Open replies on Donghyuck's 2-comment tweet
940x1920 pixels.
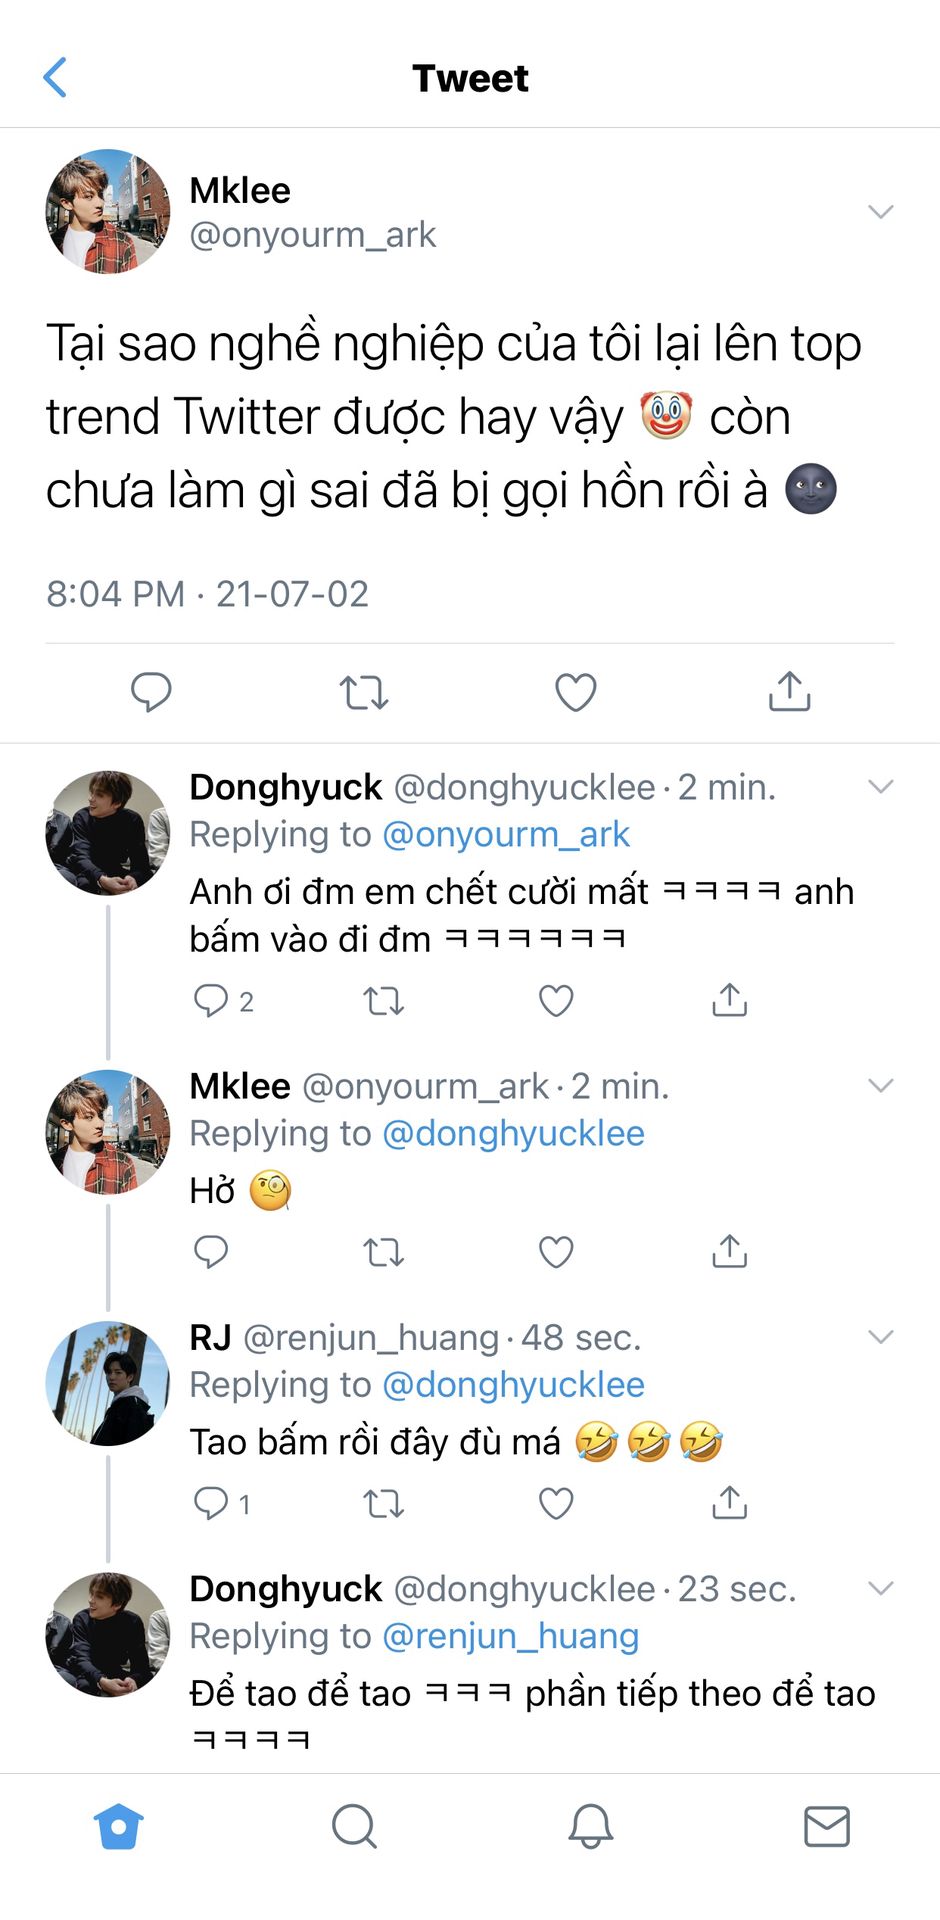pyautogui.click(x=212, y=1000)
